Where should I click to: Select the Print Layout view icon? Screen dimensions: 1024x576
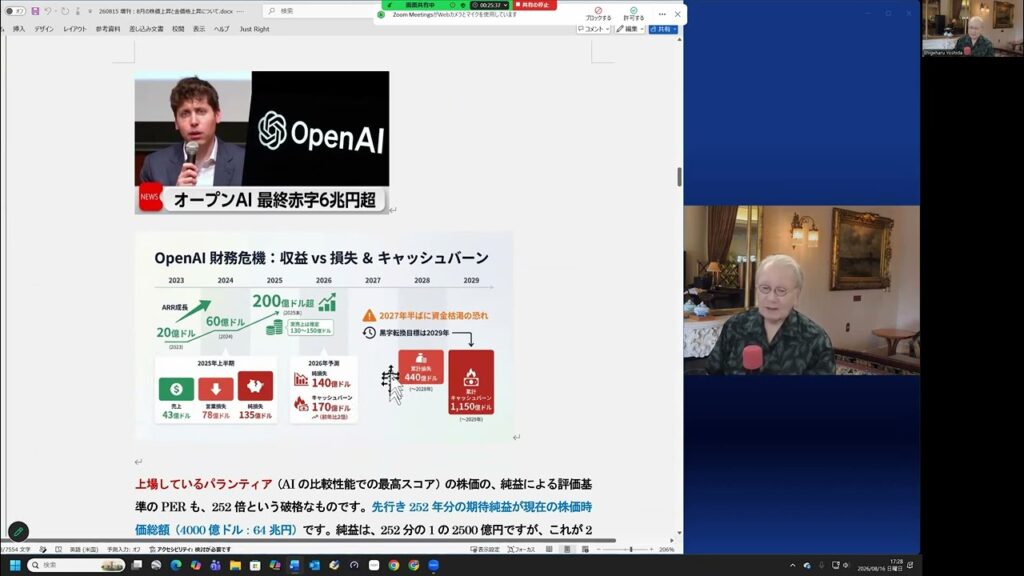(567, 549)
